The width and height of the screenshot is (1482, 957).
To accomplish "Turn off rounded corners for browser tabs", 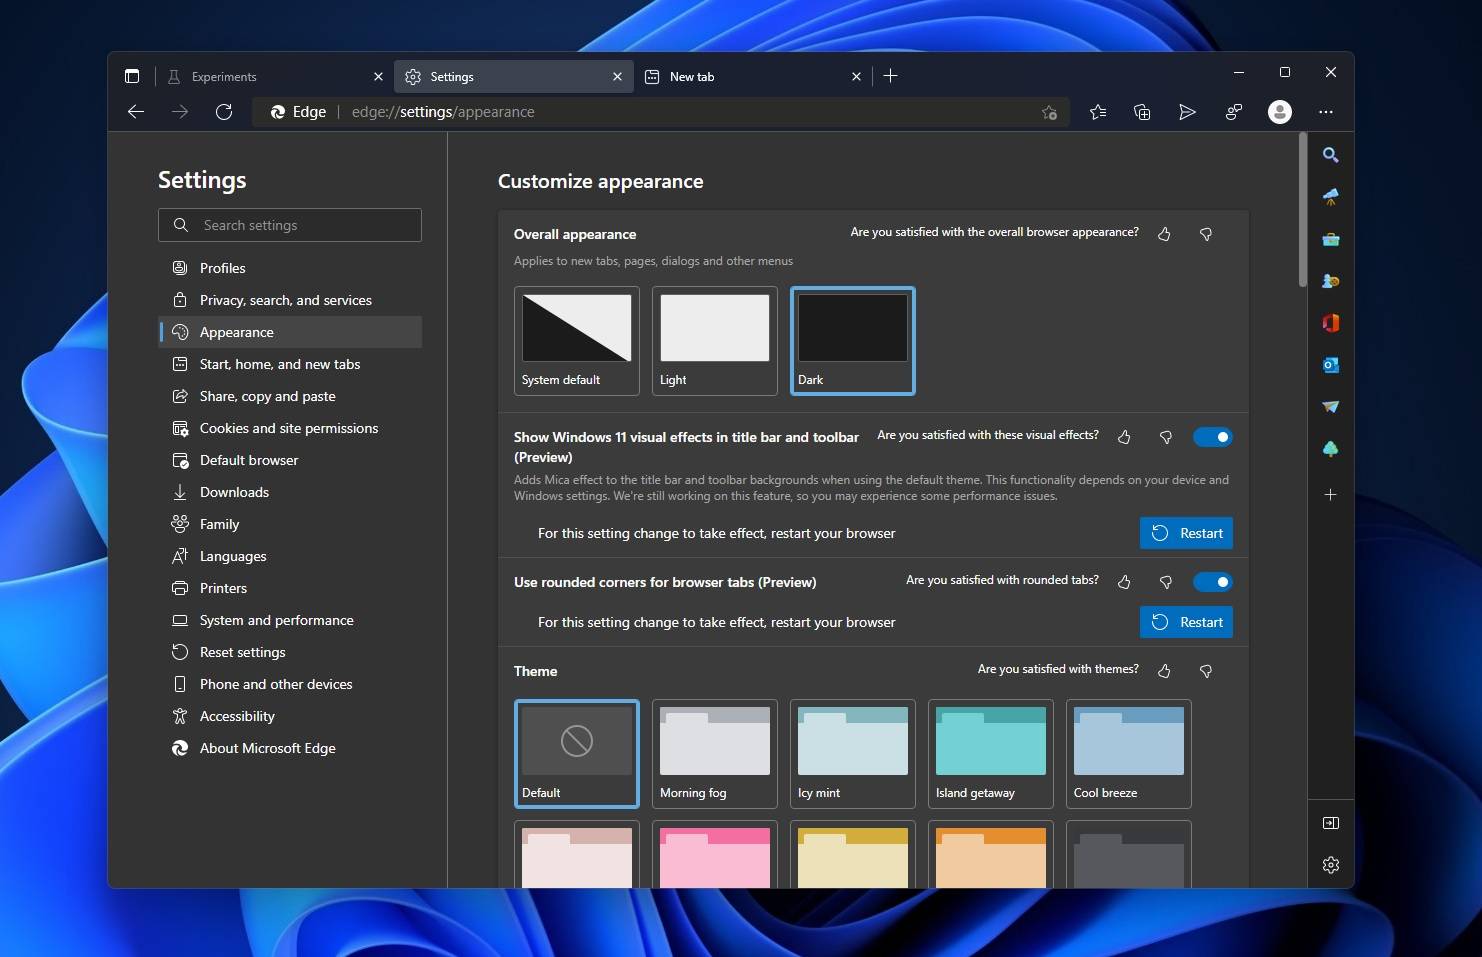I will (x=1213, y=581).
